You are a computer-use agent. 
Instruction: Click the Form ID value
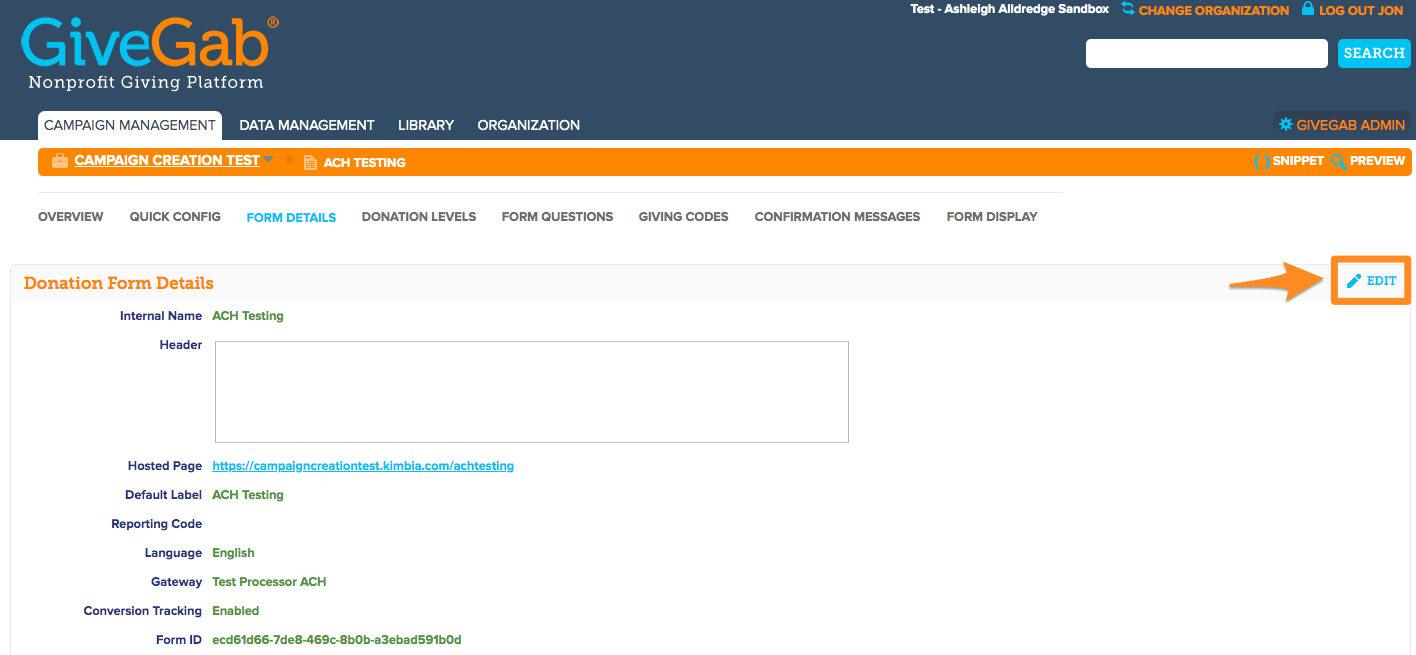(337, 640)
